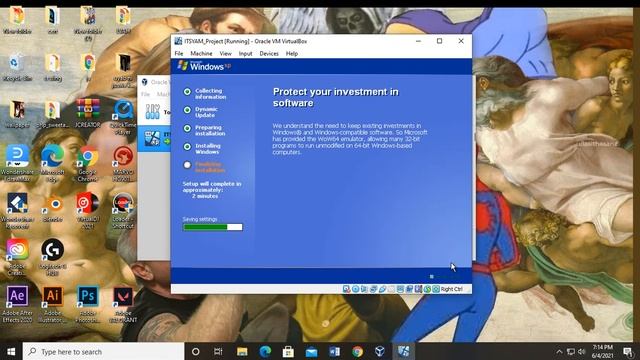Expand hidden system tray icons chevron
This screenshot has width=640, height=360.
click(x=559, y=351)
